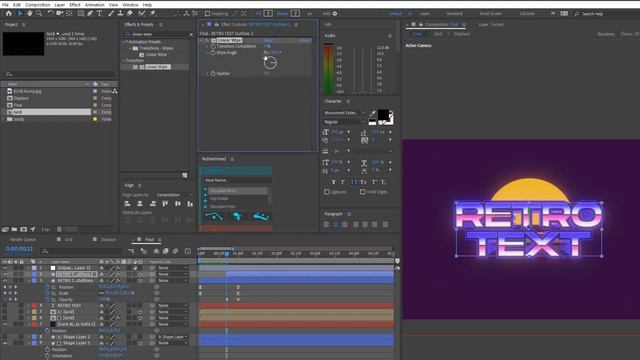Open the File menu
The height and width of the screenshot is (360, 640).
[5, 4]
